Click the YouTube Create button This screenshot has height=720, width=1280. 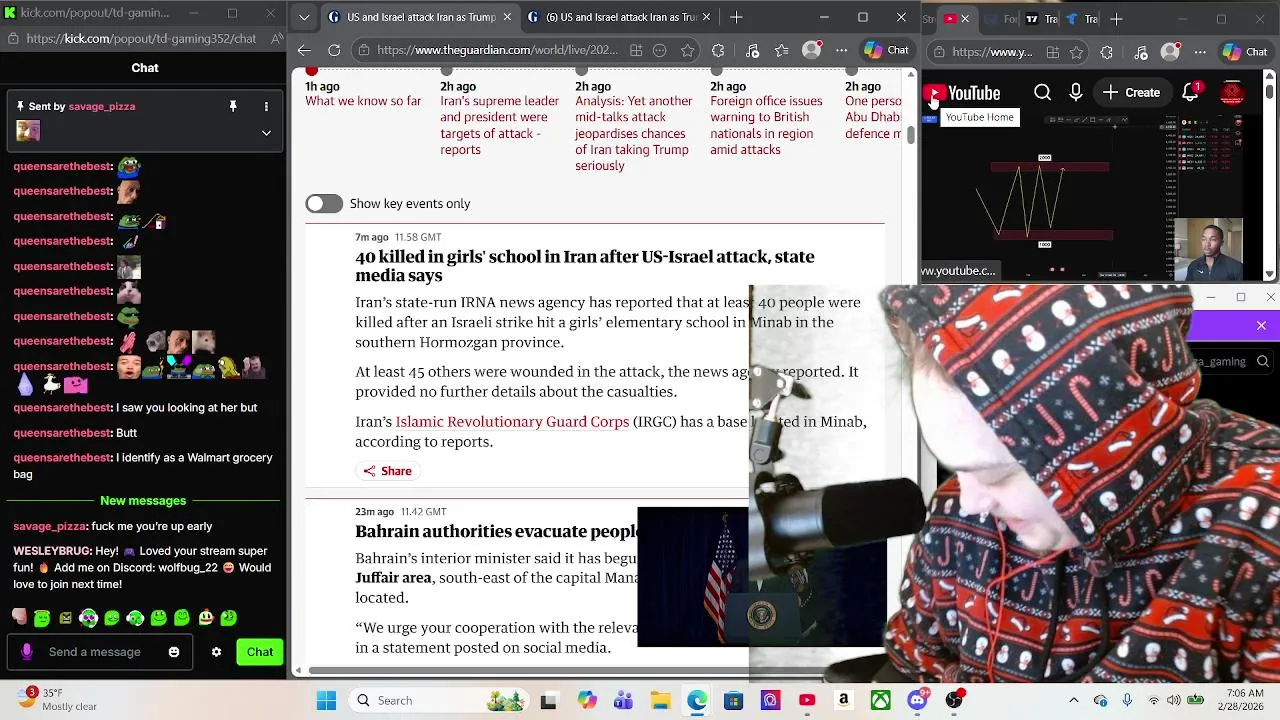pos(1131,92)
